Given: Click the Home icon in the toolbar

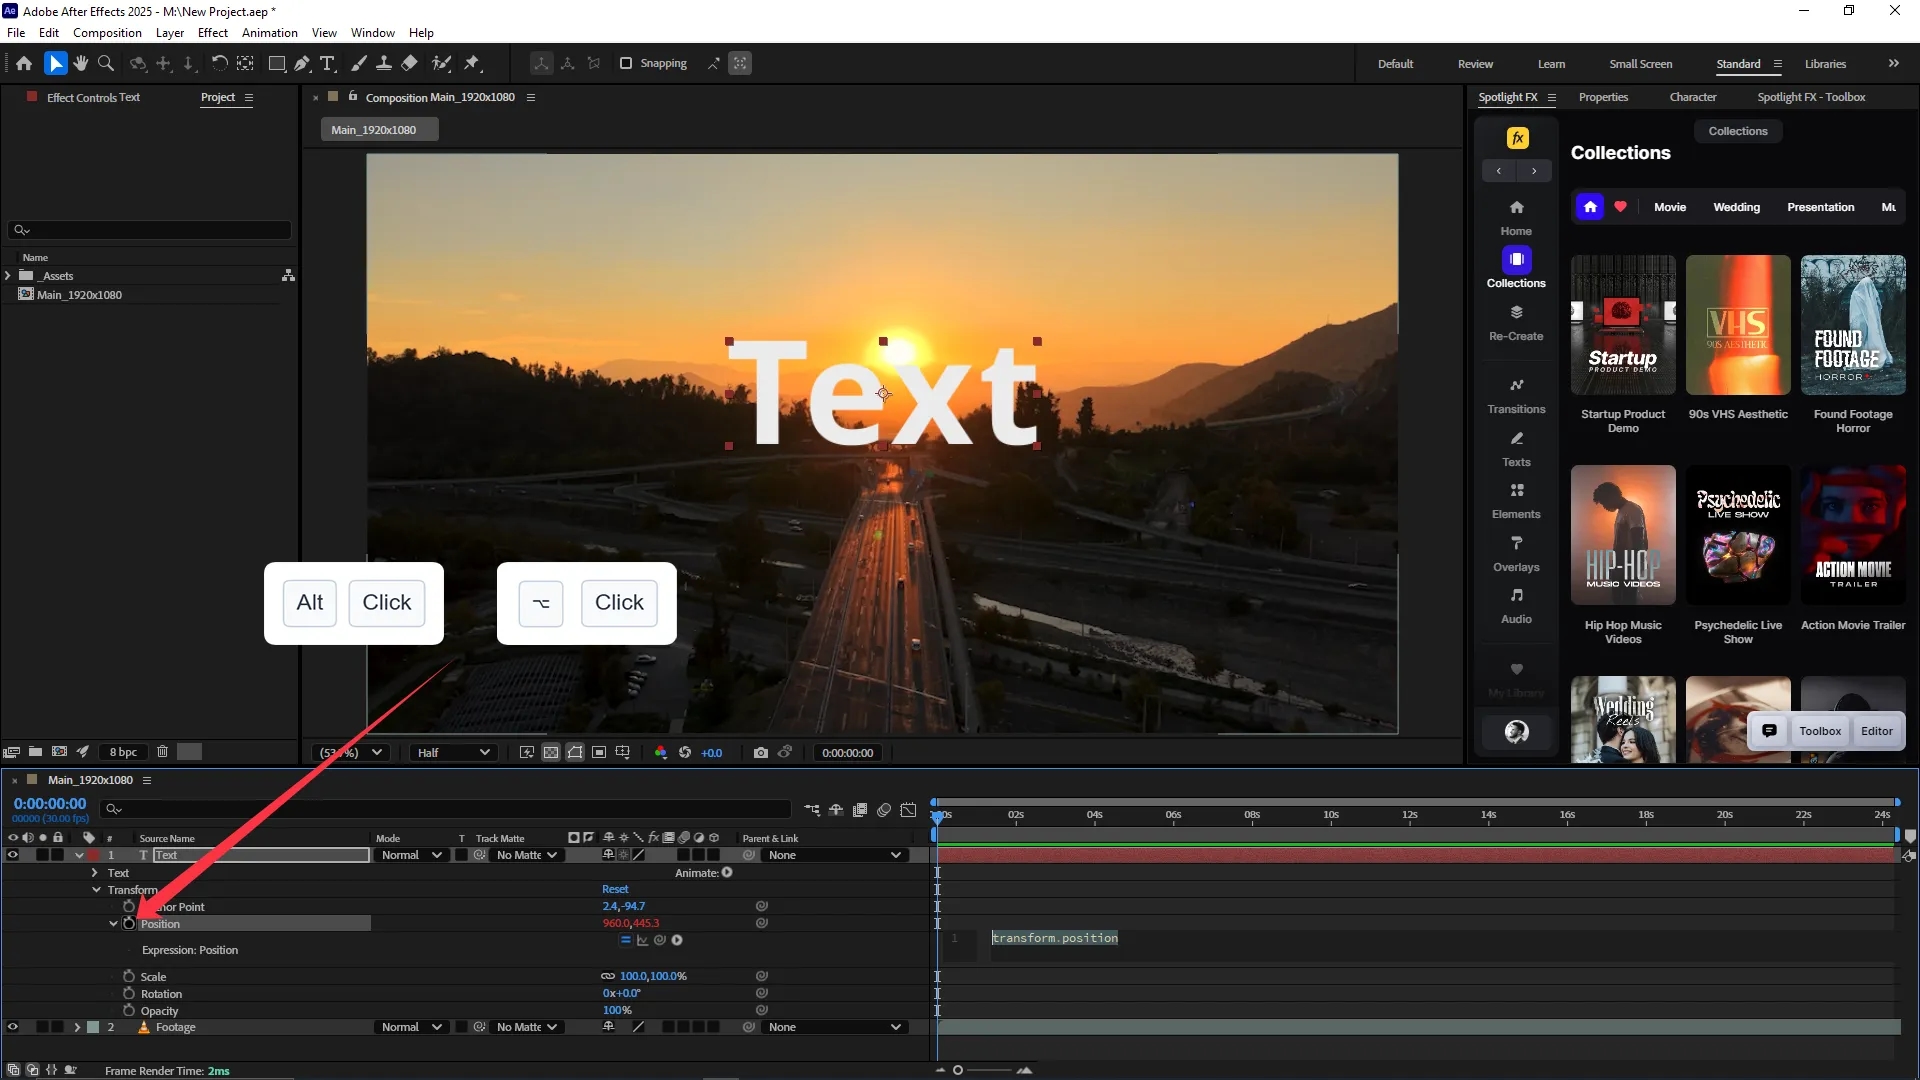Looking at the screenshot, I should pyautogui.click(x=24, y=63).
